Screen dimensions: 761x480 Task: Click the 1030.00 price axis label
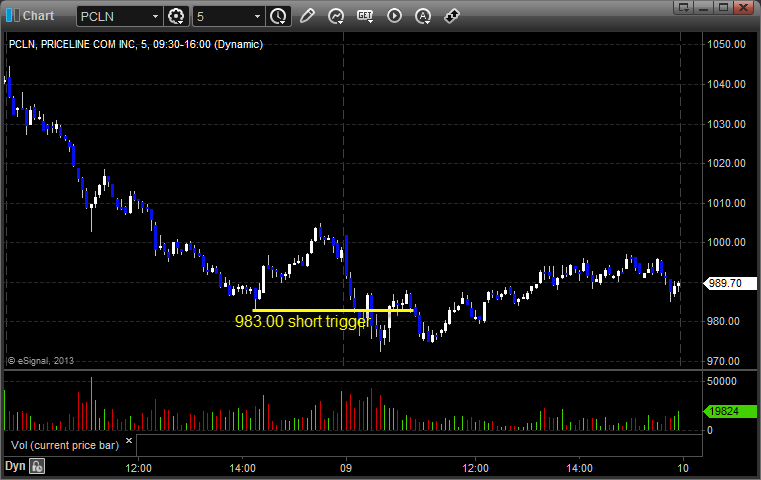726,124
